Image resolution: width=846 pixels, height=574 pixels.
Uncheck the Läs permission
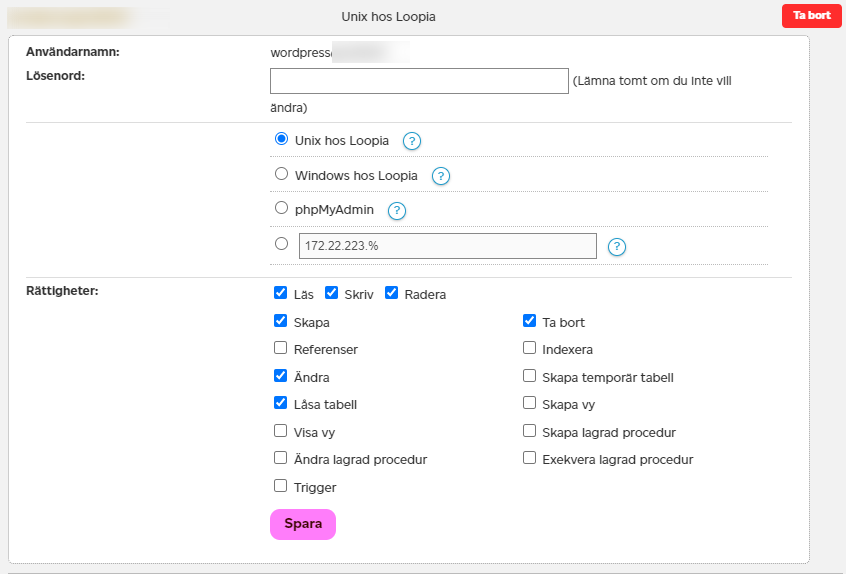coord(281,293)
